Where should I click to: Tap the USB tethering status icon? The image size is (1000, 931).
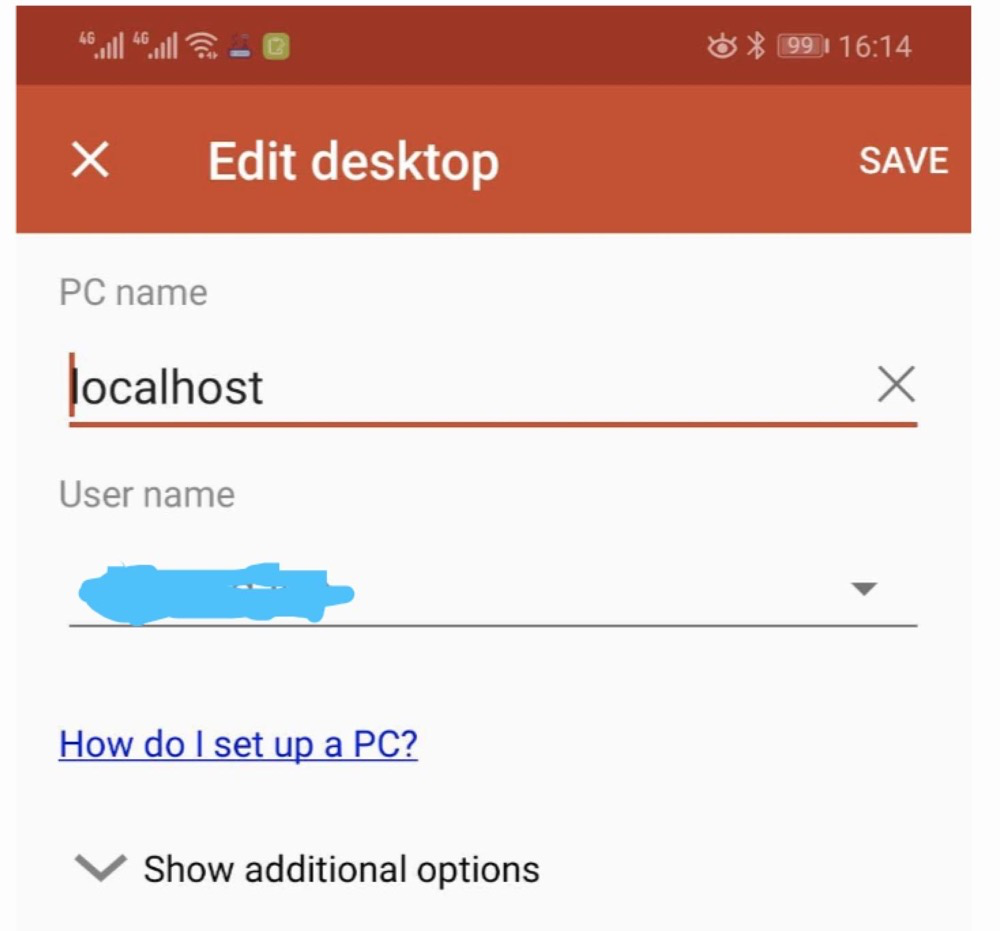pyautogui.click(x=240, y=47)
